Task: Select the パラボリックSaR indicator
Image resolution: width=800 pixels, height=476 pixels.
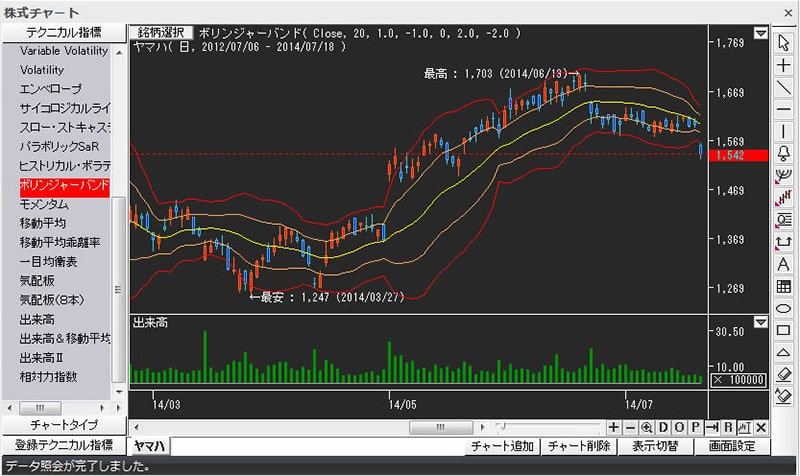Action: pos(59,146)
